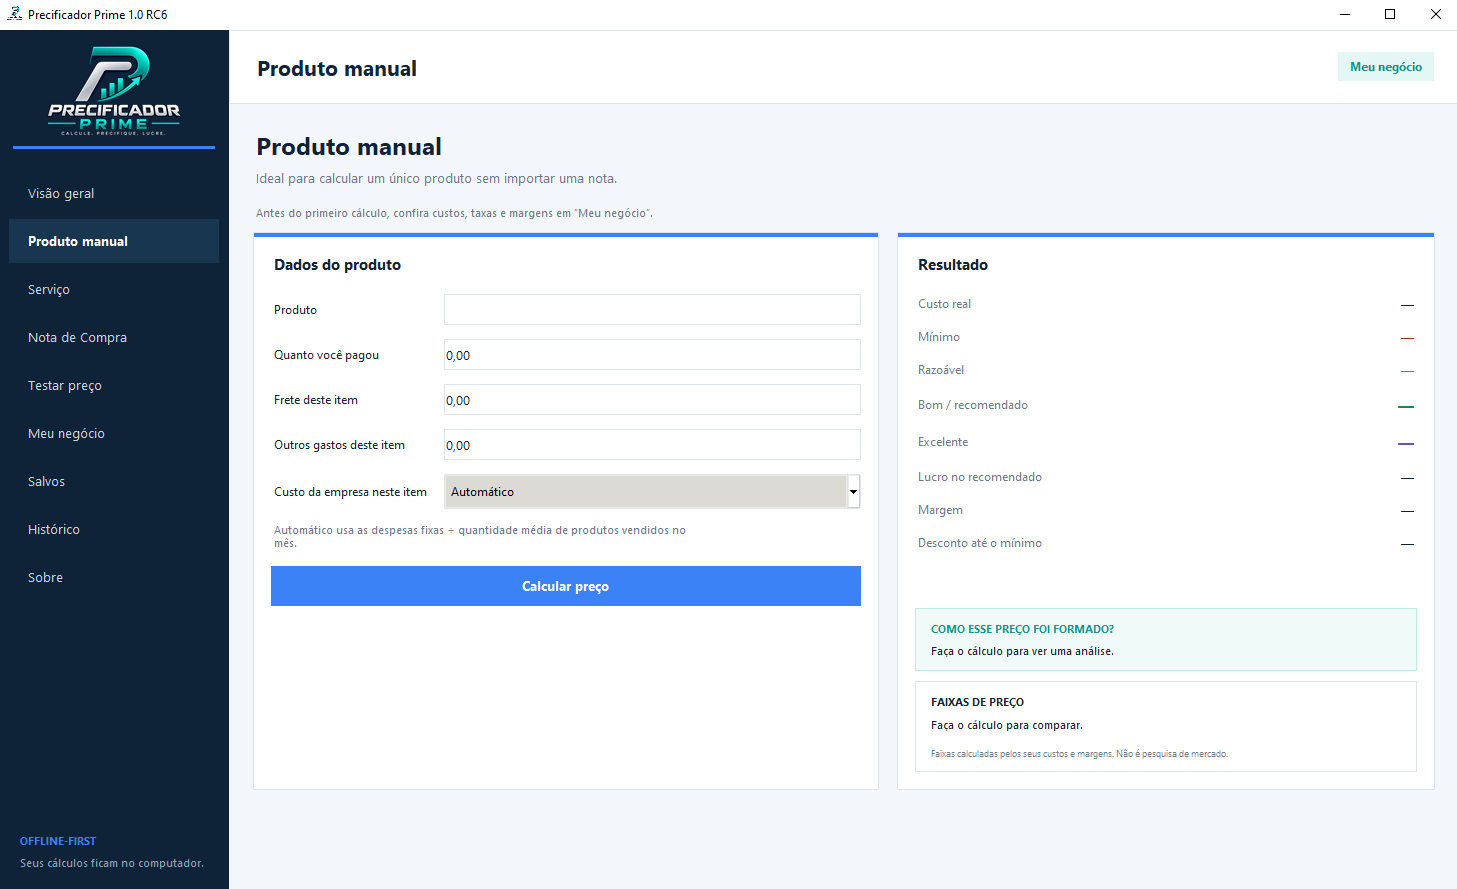Click Lucro no recomendado label
Image resolution: width=1457 pixels, height=889 pixels.
click(980, 477)
